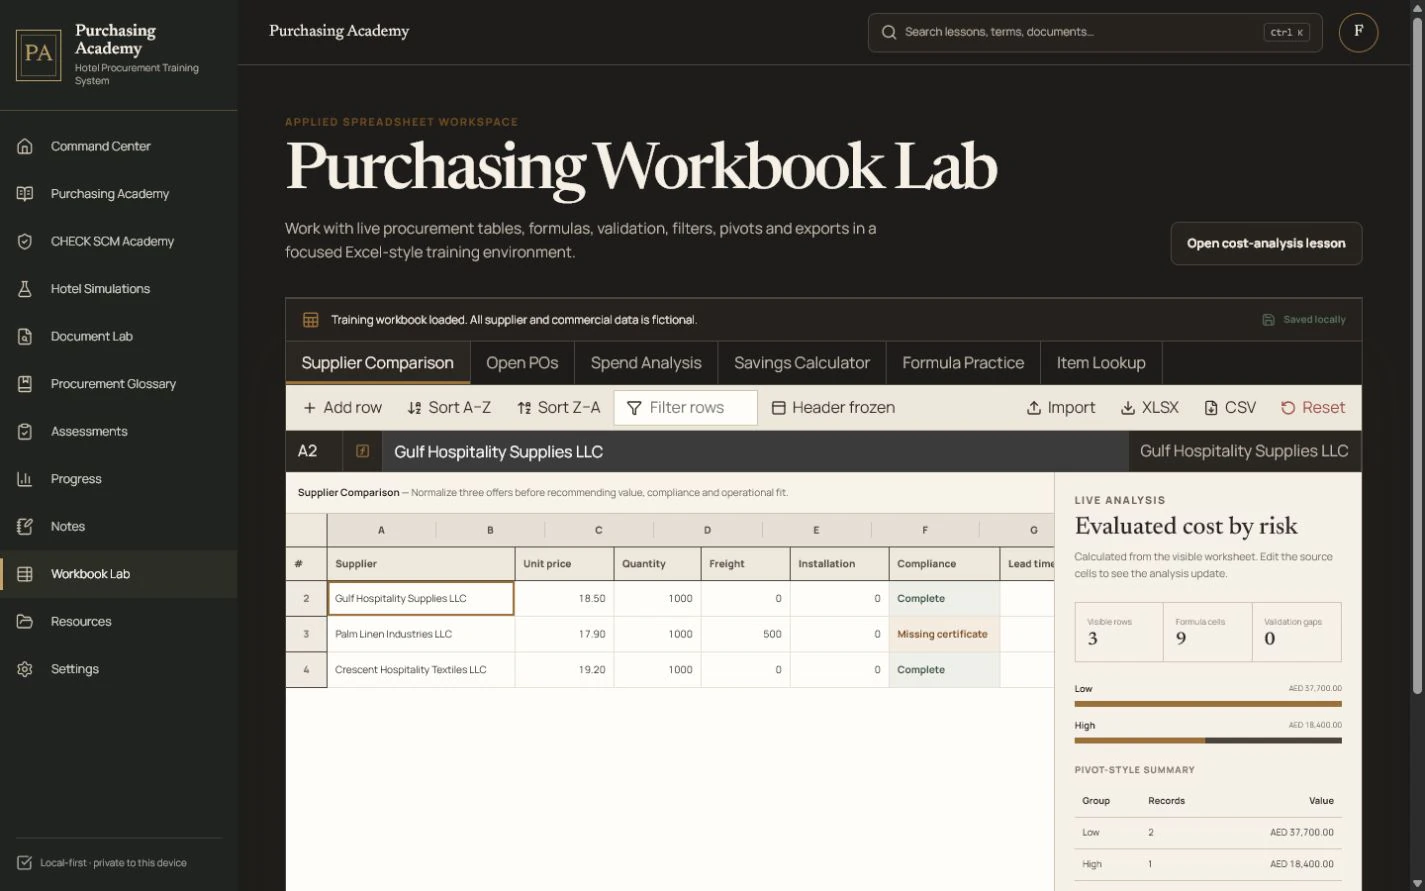Click Hotel Simulations flask icon
1425x891 pixels.
25,289
